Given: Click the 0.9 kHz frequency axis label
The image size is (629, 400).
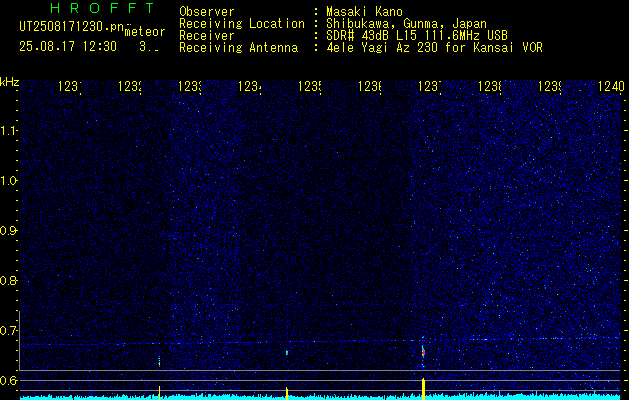Looking at the screenshot, I should [x=9, y=231].
